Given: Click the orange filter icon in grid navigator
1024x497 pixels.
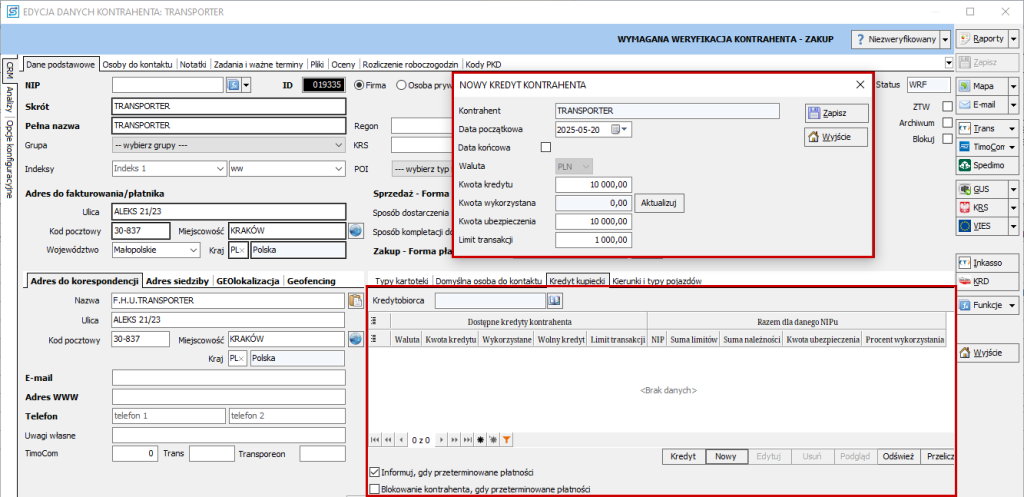Looking at the screenshot, I should pos(507,439).
